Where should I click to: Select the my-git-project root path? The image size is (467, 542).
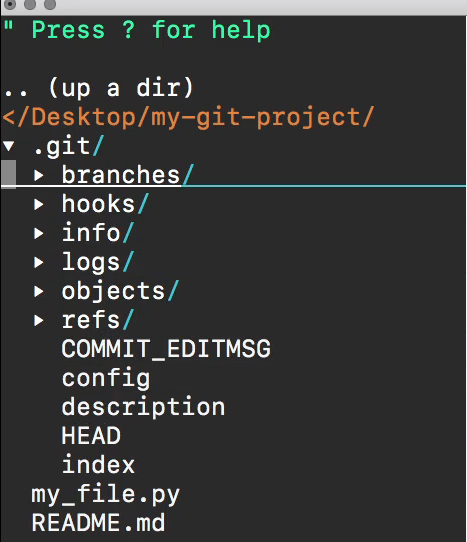(x=188, y=118)
